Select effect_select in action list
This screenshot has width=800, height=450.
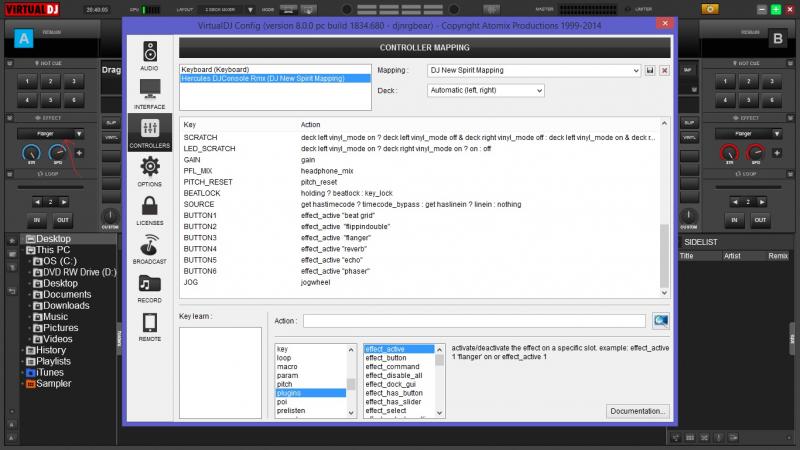[399, 411]
